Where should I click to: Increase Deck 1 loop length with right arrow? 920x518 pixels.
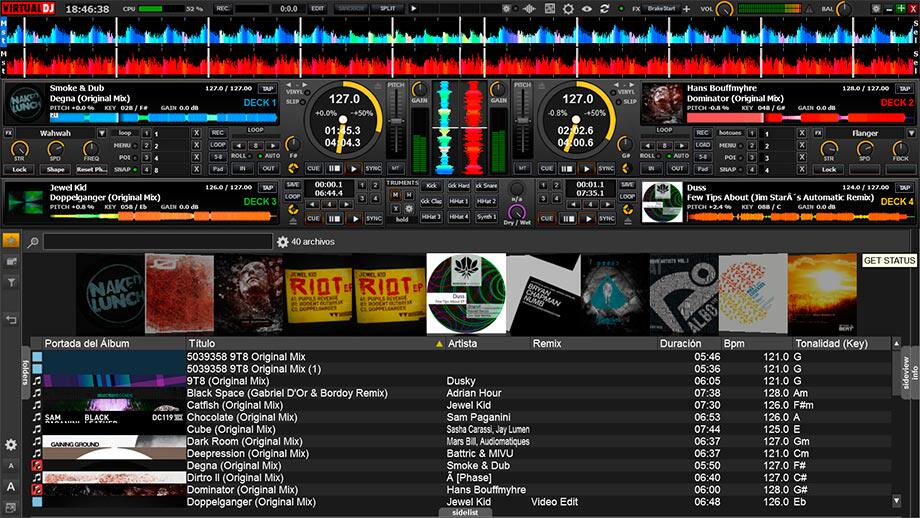272,145
